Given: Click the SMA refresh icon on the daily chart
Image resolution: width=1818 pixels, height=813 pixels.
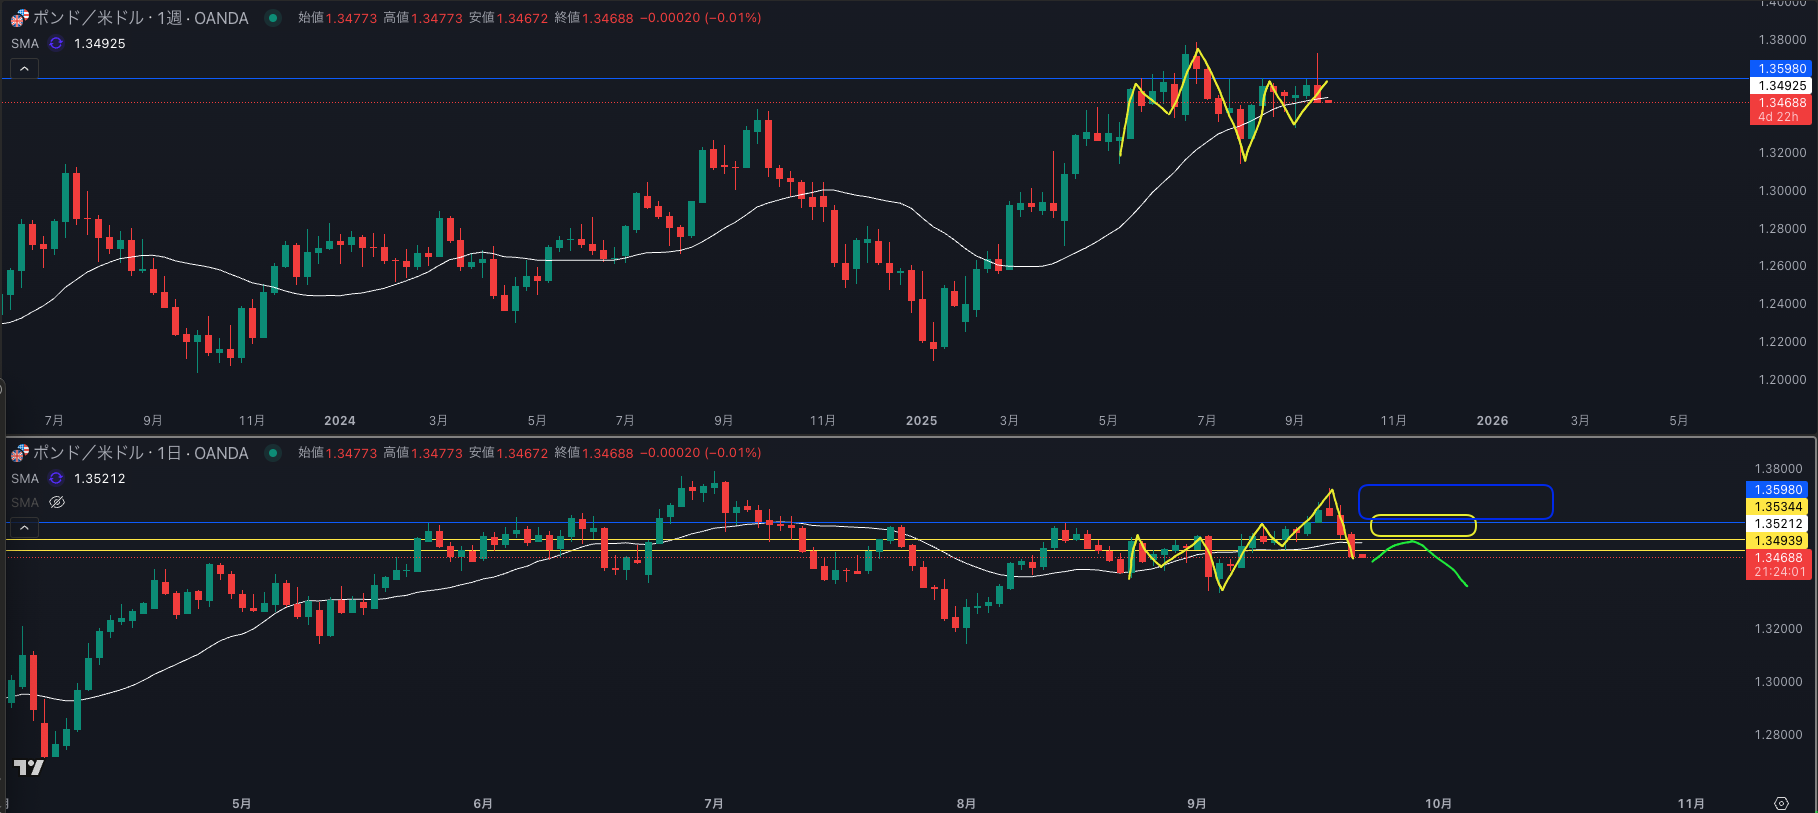Looking at the screenshot, I should click(56, 479).
